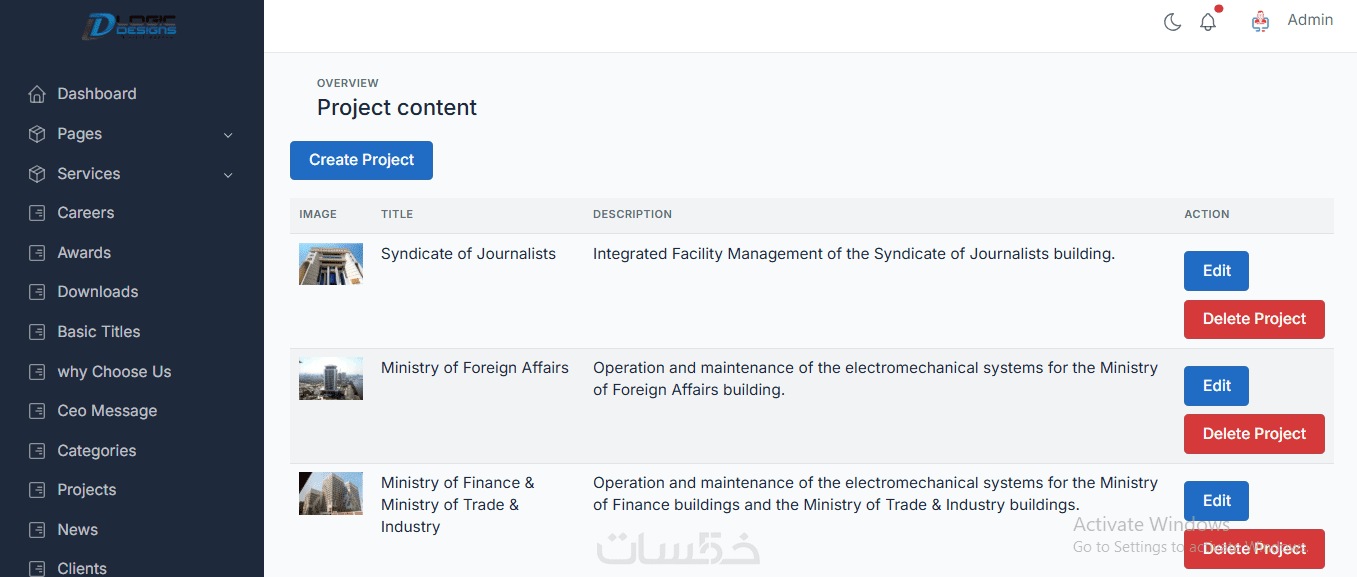Delete the Ministry of Foreign Affairs project
The height and width of the screenshot is (577, 1357).
pyautogui.click(x=1254, y=434)
